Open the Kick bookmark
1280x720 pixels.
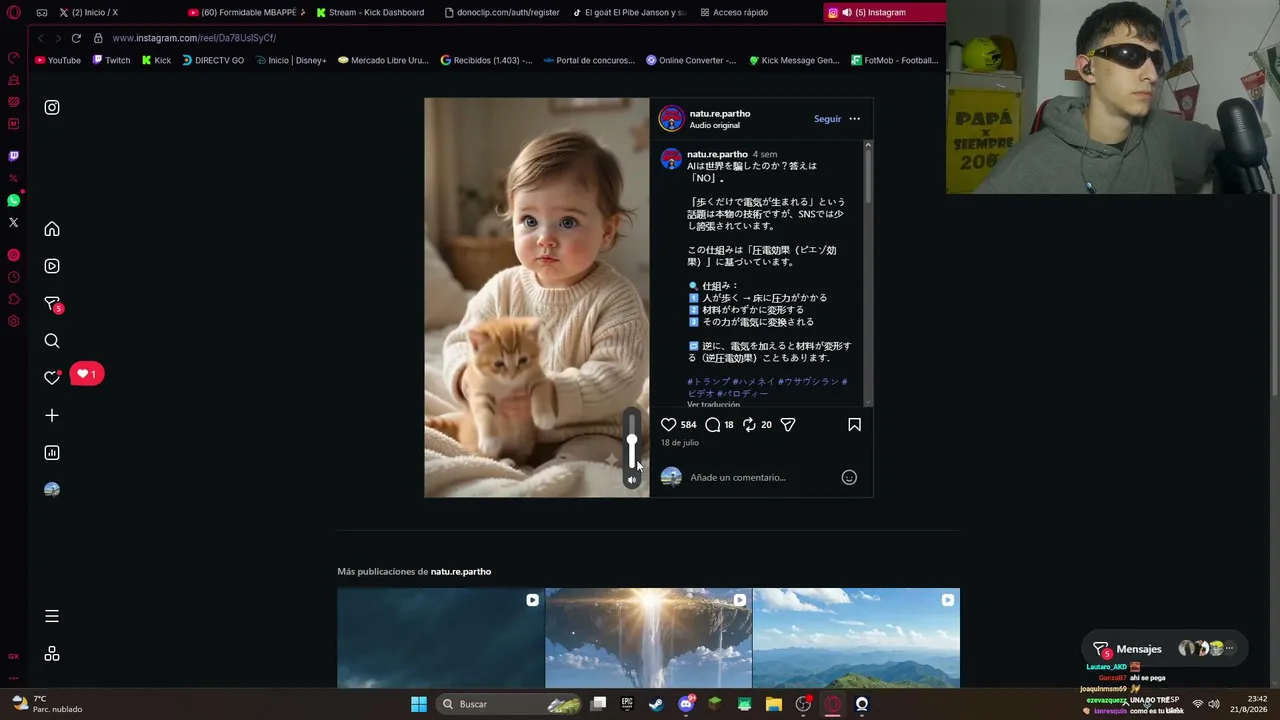pos(156,60)
